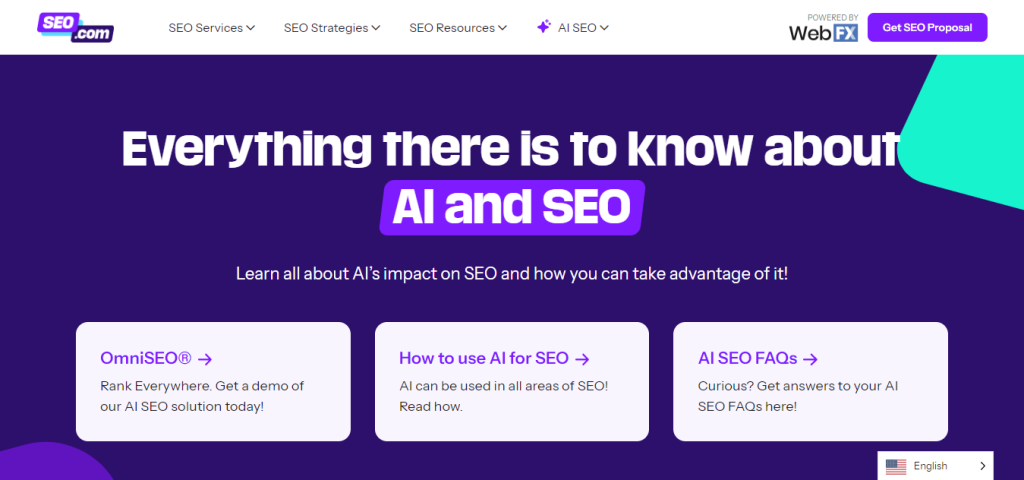Viewport: 1024px width, 480px height.
Task: Click the SEO.com logo
Action: [x=75, y=27]
